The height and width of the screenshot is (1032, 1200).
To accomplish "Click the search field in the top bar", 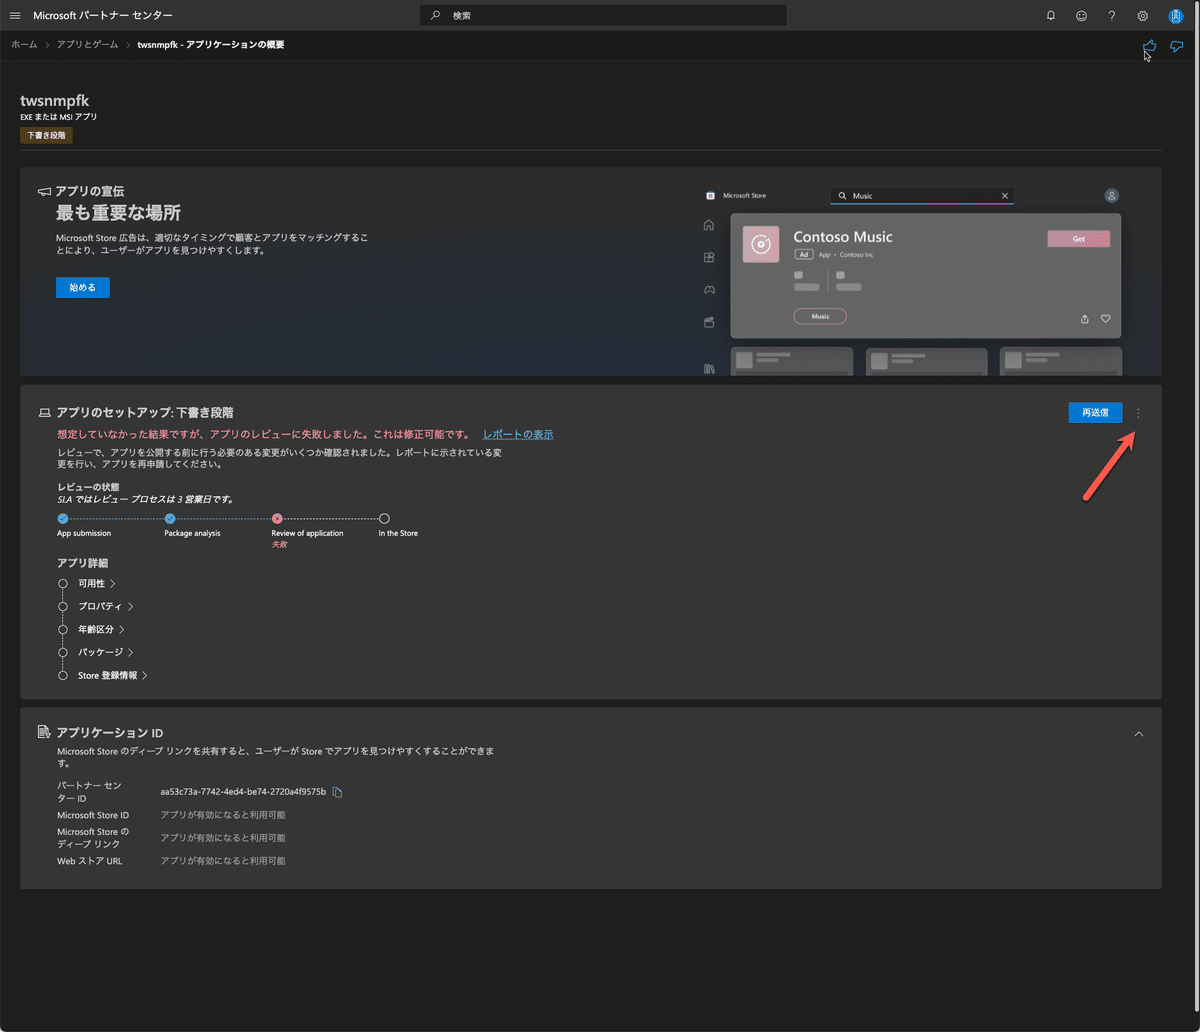I will [602, 15].
